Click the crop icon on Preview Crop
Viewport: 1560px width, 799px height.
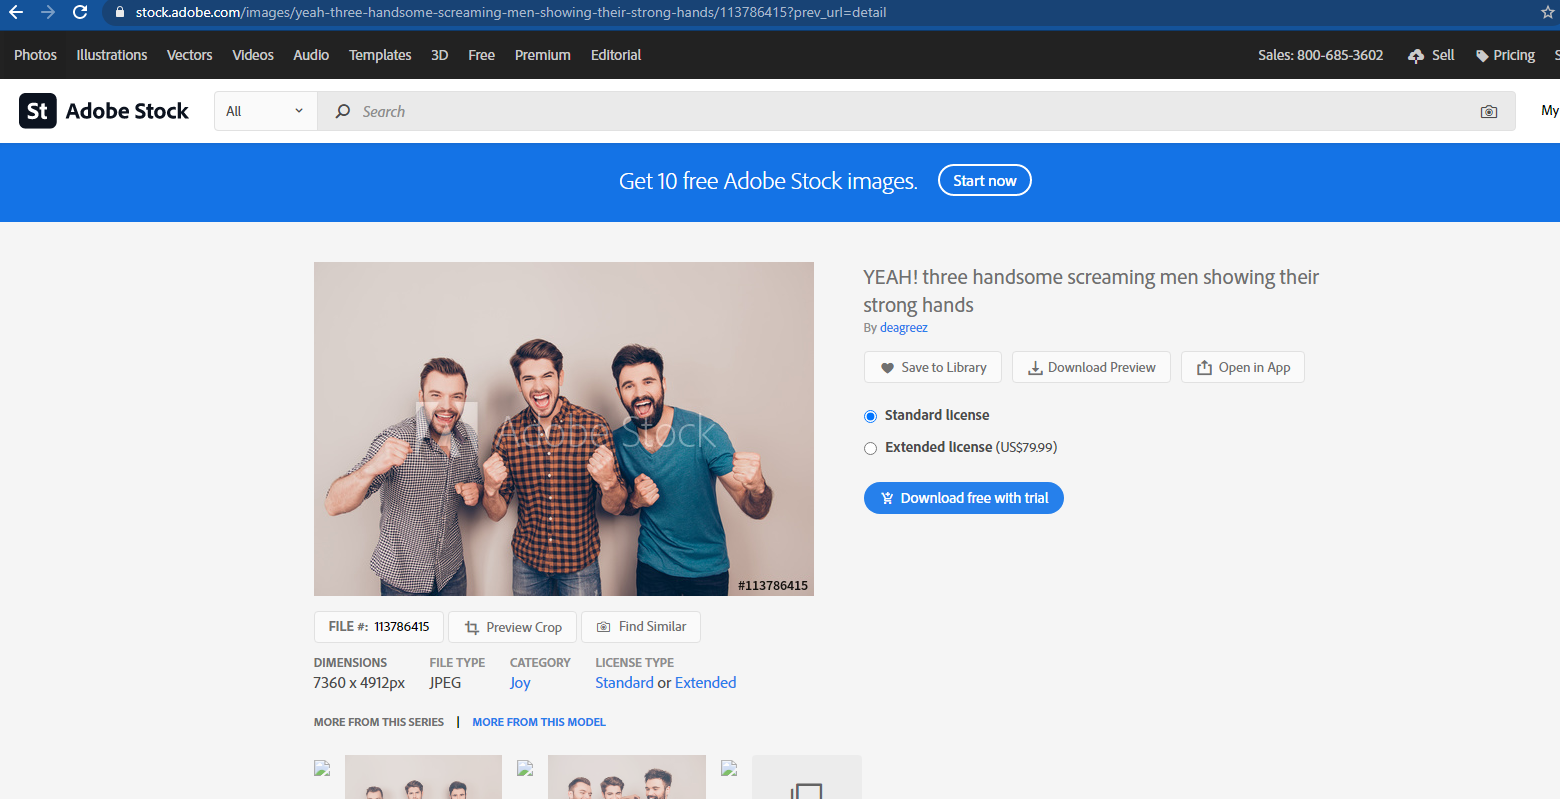pos(472,628)
